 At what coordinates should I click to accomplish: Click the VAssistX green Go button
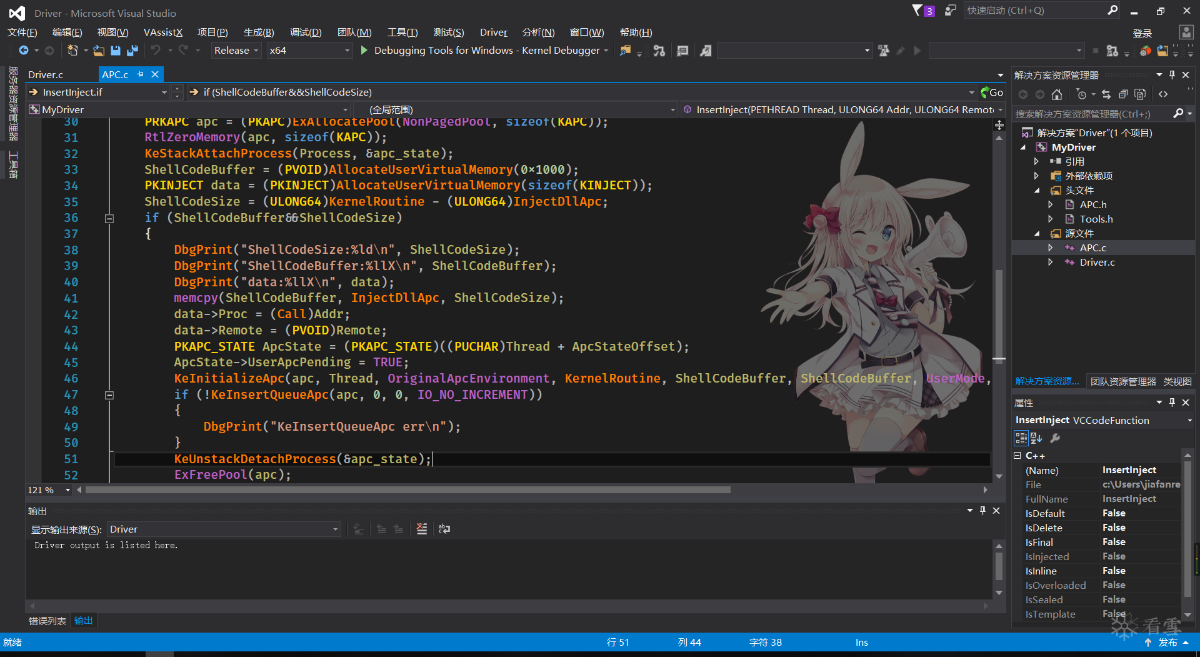[x=991, y=92]
